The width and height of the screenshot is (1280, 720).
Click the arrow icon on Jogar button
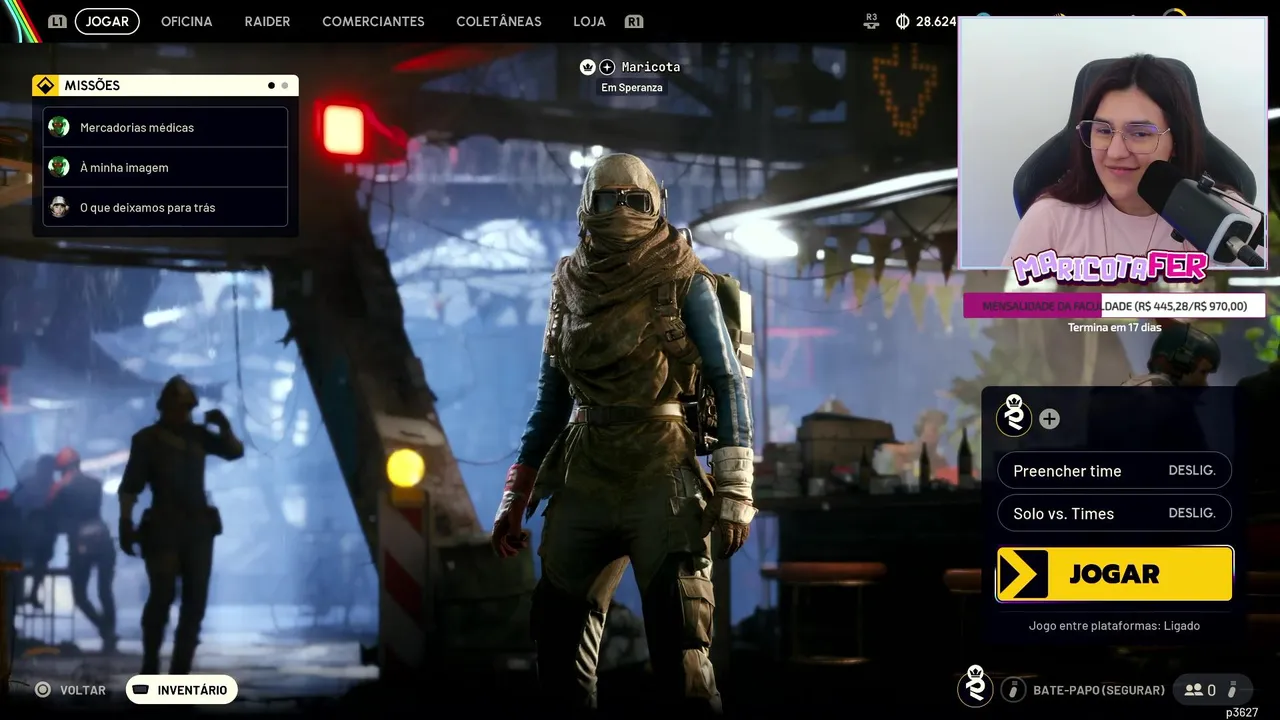1023,574
